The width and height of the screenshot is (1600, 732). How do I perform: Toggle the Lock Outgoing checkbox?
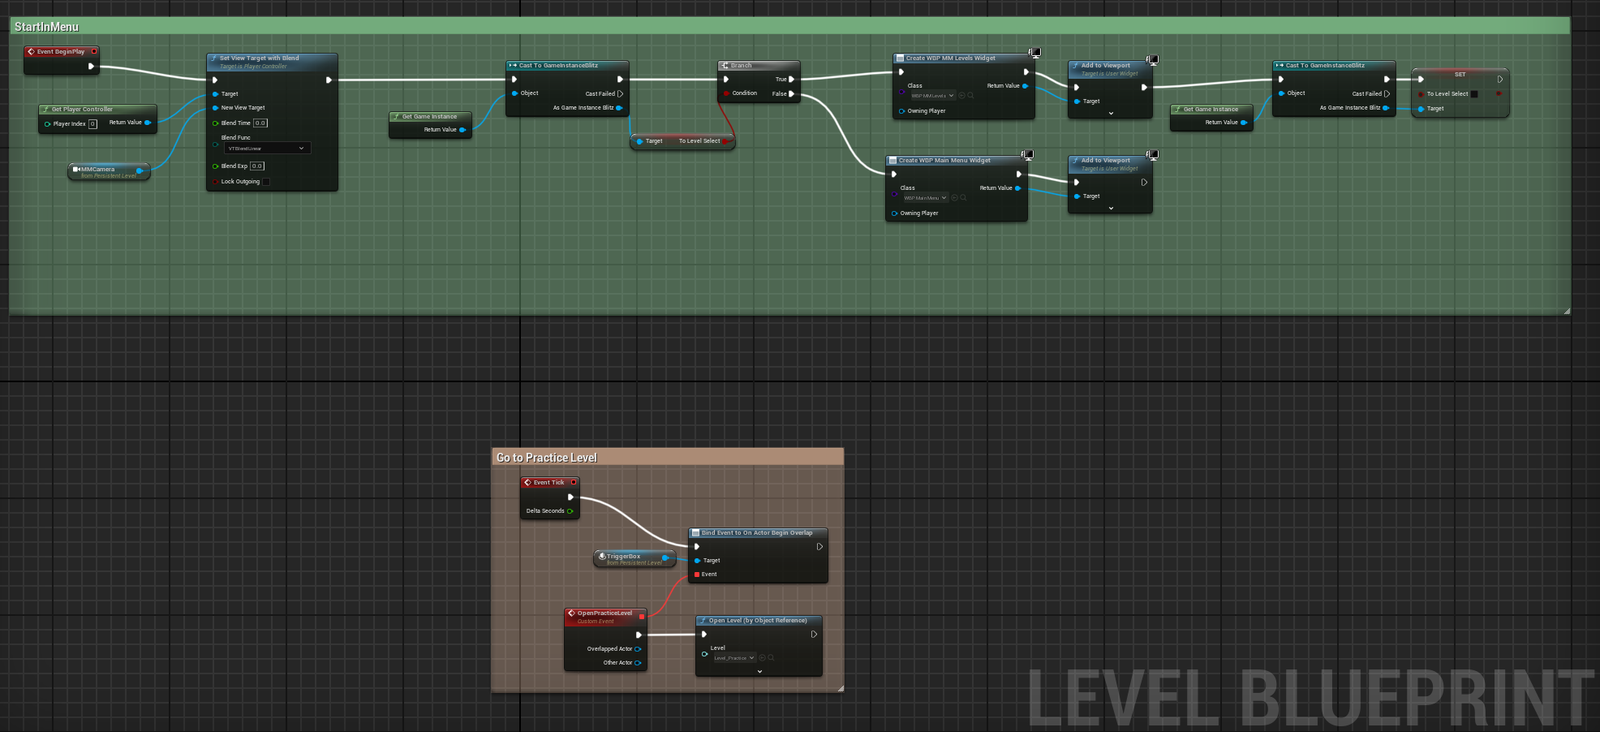tap(265, 182)
